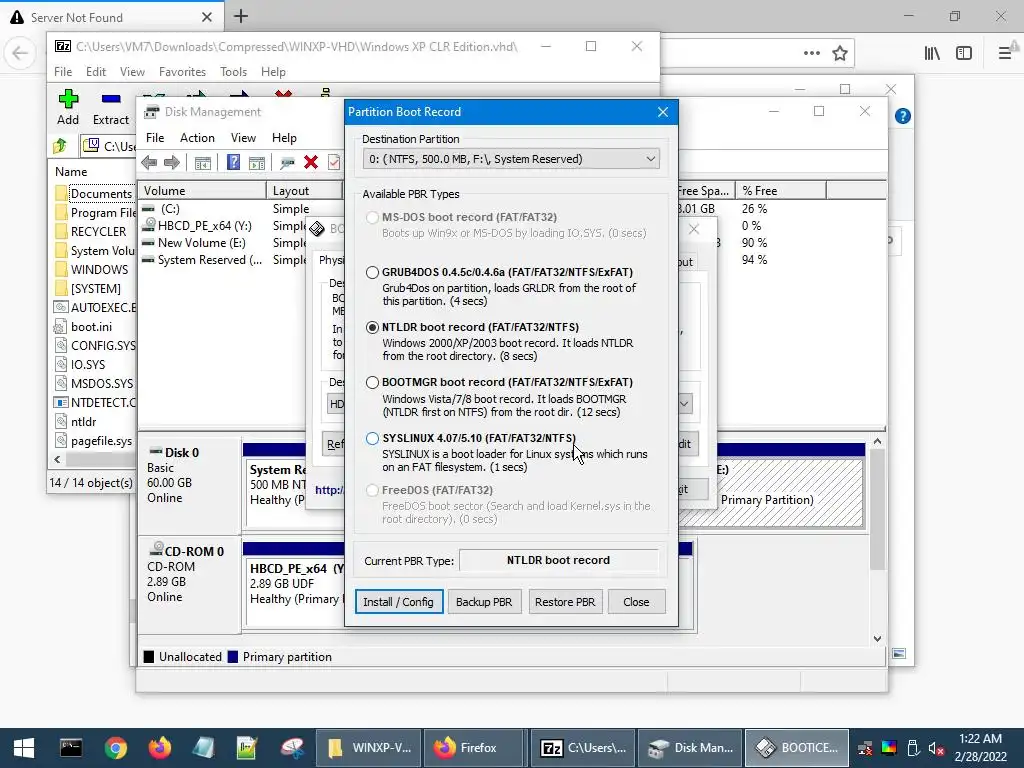Click the blue question mark help icon

(903, 116)
